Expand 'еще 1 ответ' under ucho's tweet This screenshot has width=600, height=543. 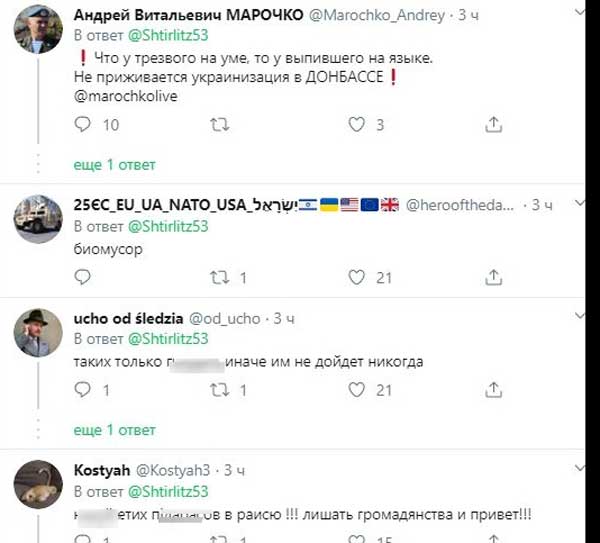click(x=115, y=430)
